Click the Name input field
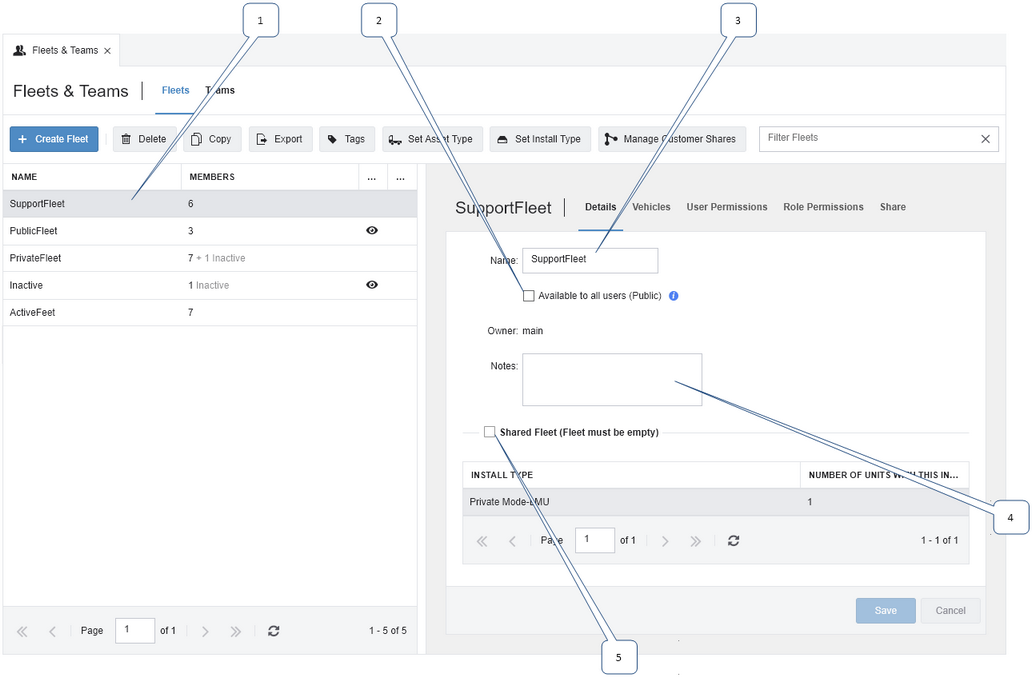The height and width of the screenshot is (678, 1032). pyautogui.click(x=590, y=261)
